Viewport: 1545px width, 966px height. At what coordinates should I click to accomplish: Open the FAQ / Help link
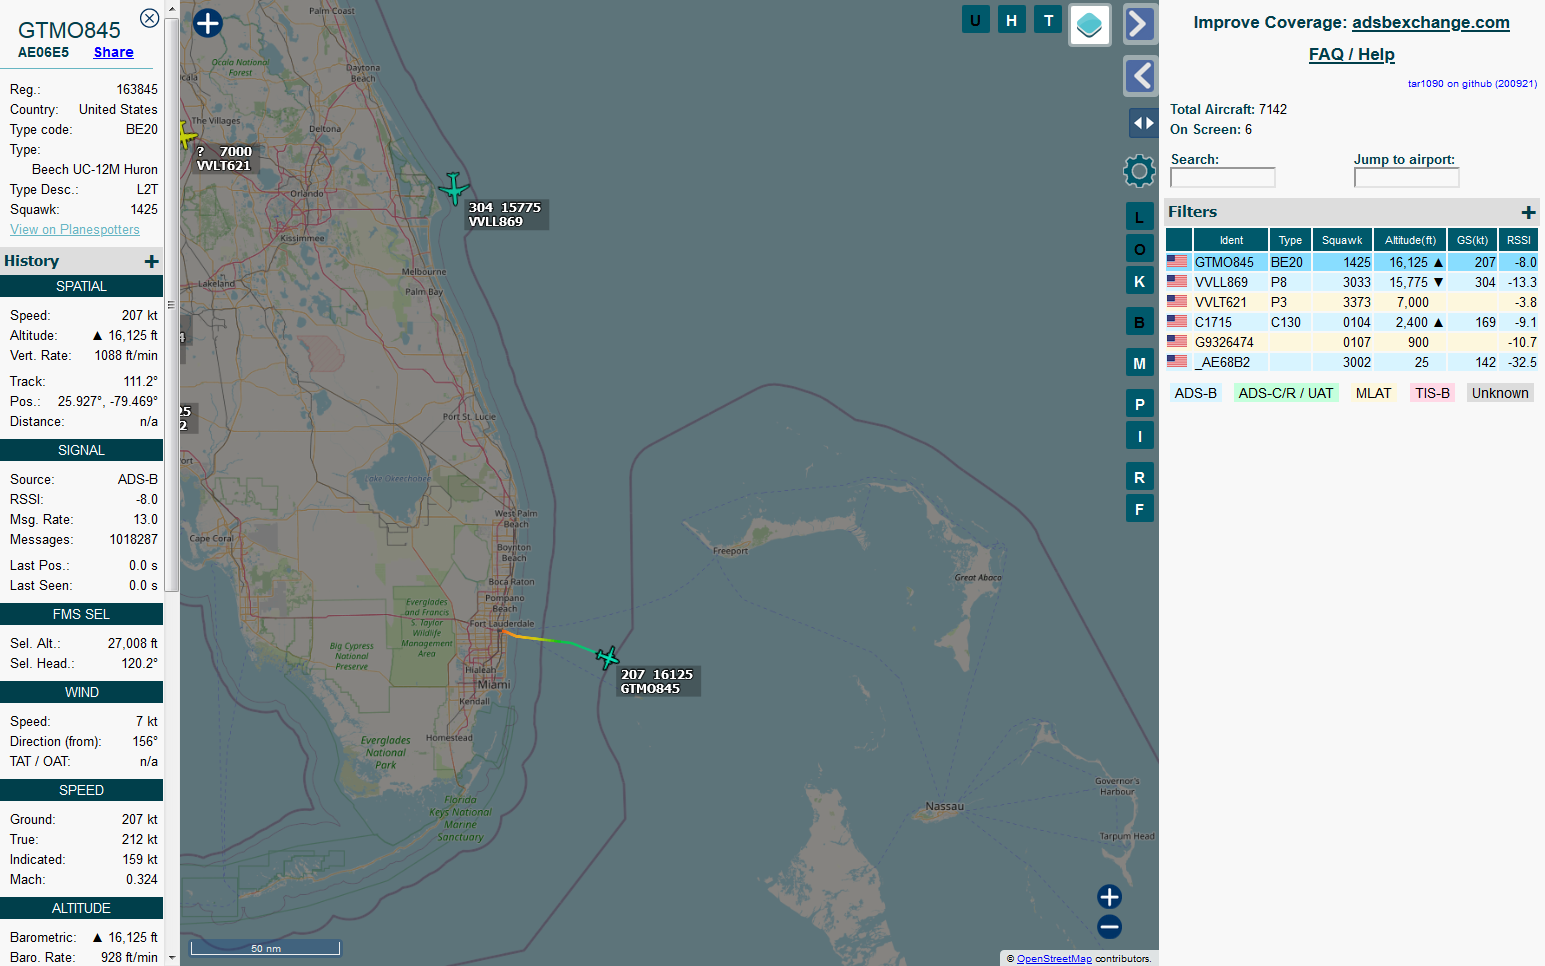(1351, 54)
